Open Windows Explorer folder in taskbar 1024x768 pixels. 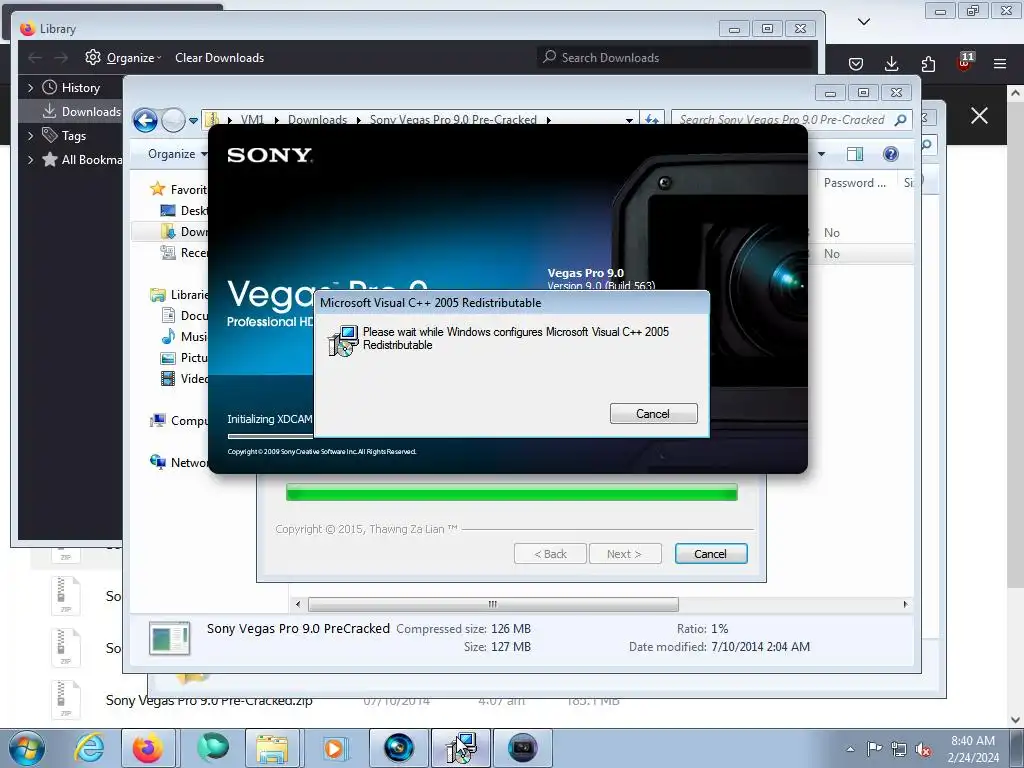click(x=272, y=748)
